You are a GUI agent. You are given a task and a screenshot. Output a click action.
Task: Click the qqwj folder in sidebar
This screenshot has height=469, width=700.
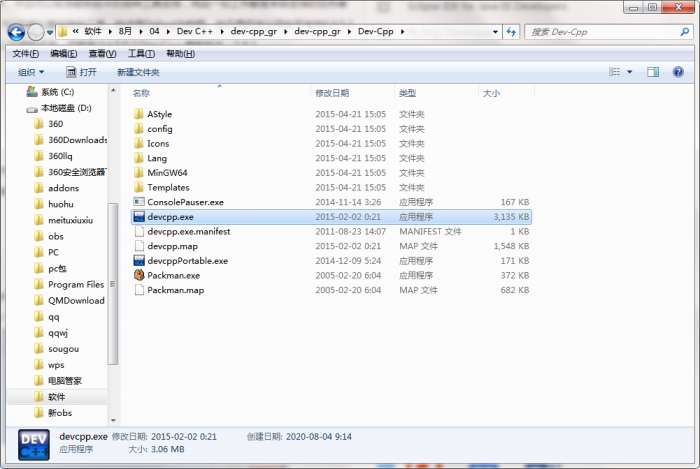51,333
